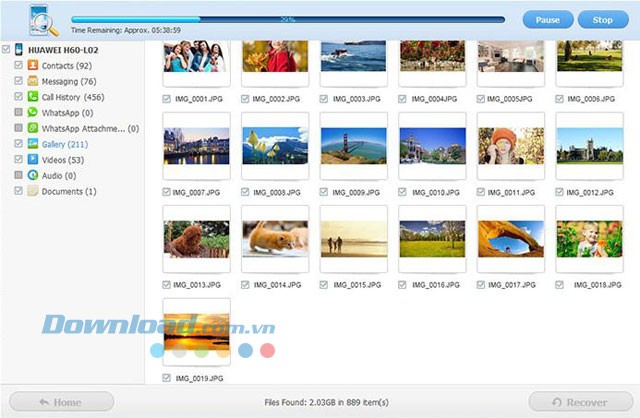
Task: Select the green meadow photo IMG_0016
Action: (x=432, y=239)
